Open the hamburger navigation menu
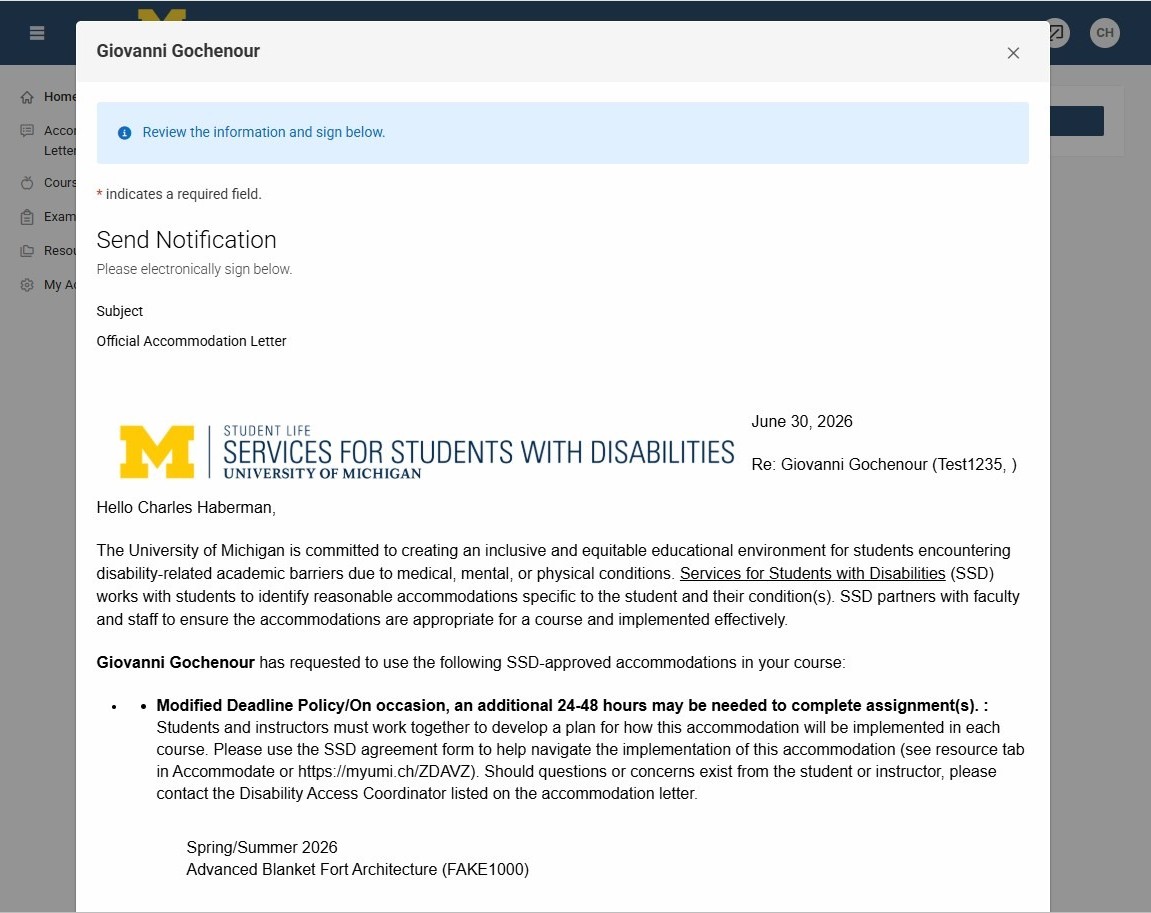The height and width of the screenshot is (913, 1151). tap(37, 33)
